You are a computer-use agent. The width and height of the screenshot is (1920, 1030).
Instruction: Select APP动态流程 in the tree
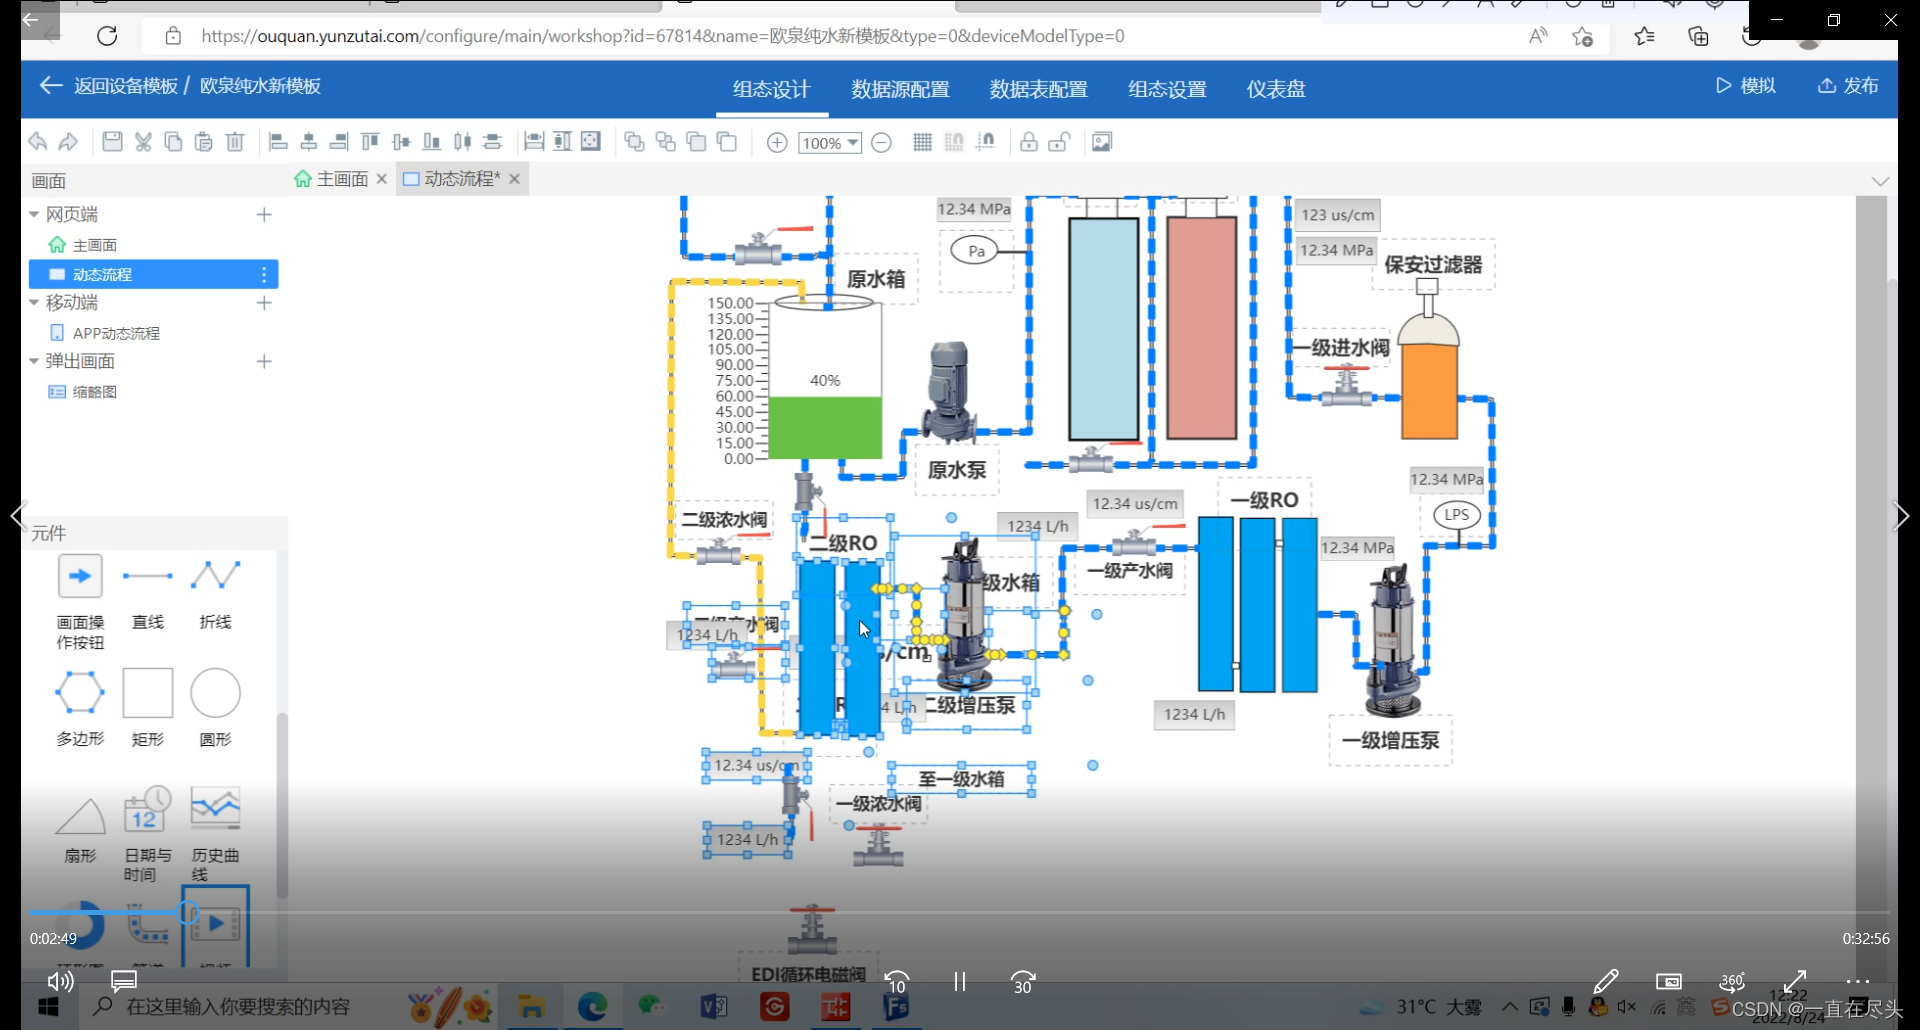pyautogui.click(x=116, y=333)
